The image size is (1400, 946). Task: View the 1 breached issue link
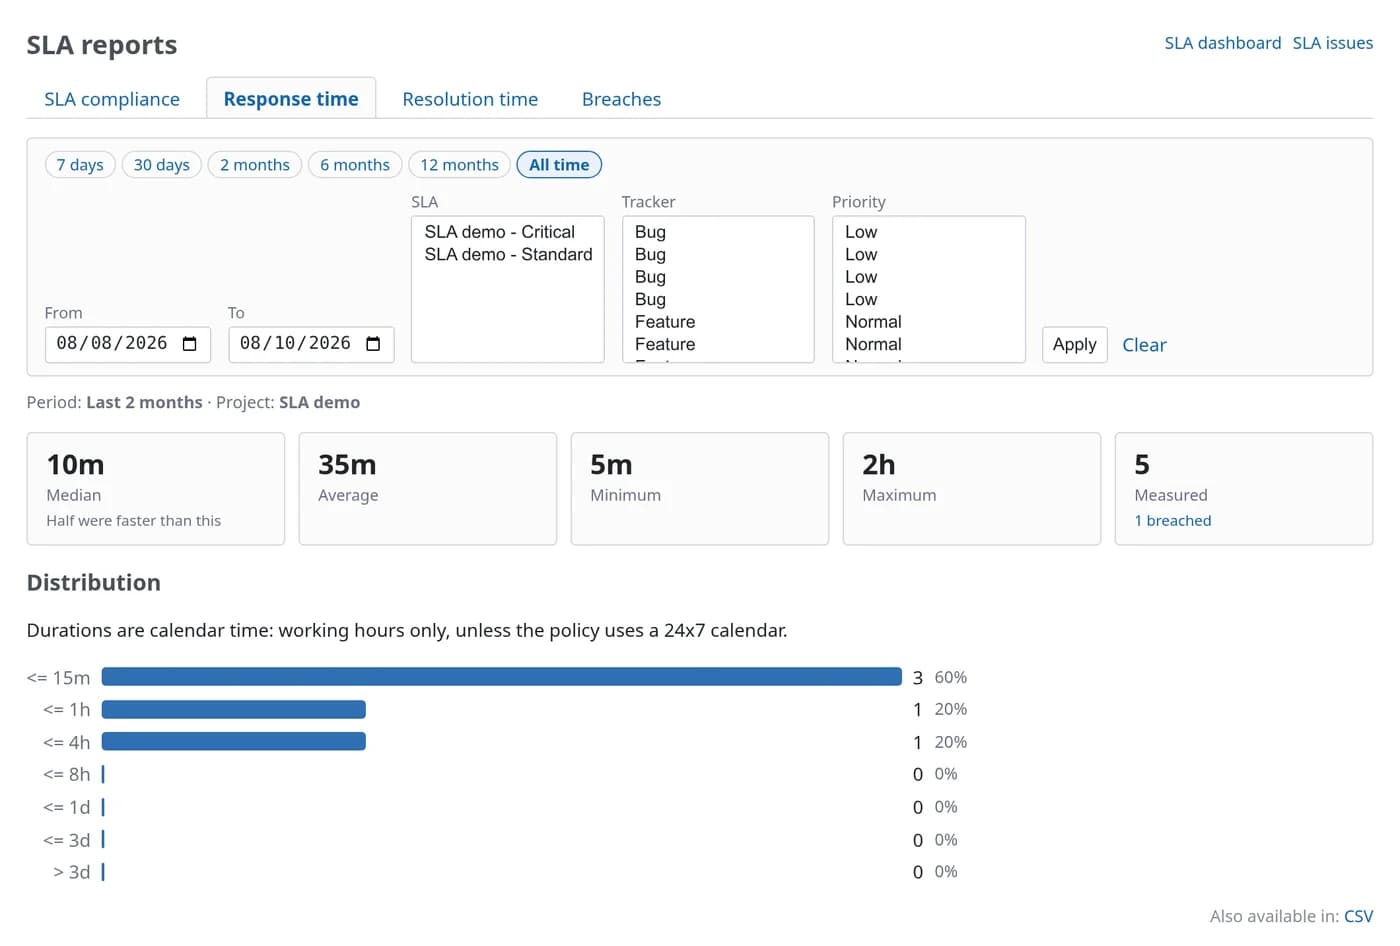1172,521
